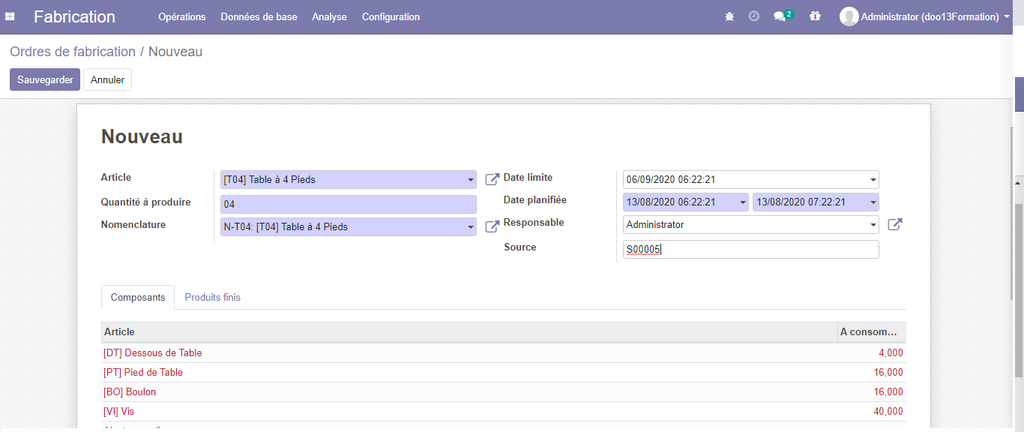The width and height of the screenshot is (1024, 432).
Task: Go to Ordres de fabrication breadcrumb
Action: pyautogui.click(x=72, y=51)
